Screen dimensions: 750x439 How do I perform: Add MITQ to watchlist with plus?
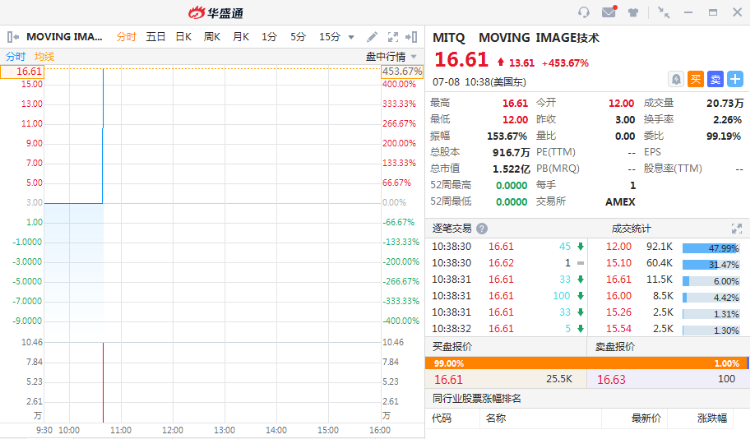(735, 78)
